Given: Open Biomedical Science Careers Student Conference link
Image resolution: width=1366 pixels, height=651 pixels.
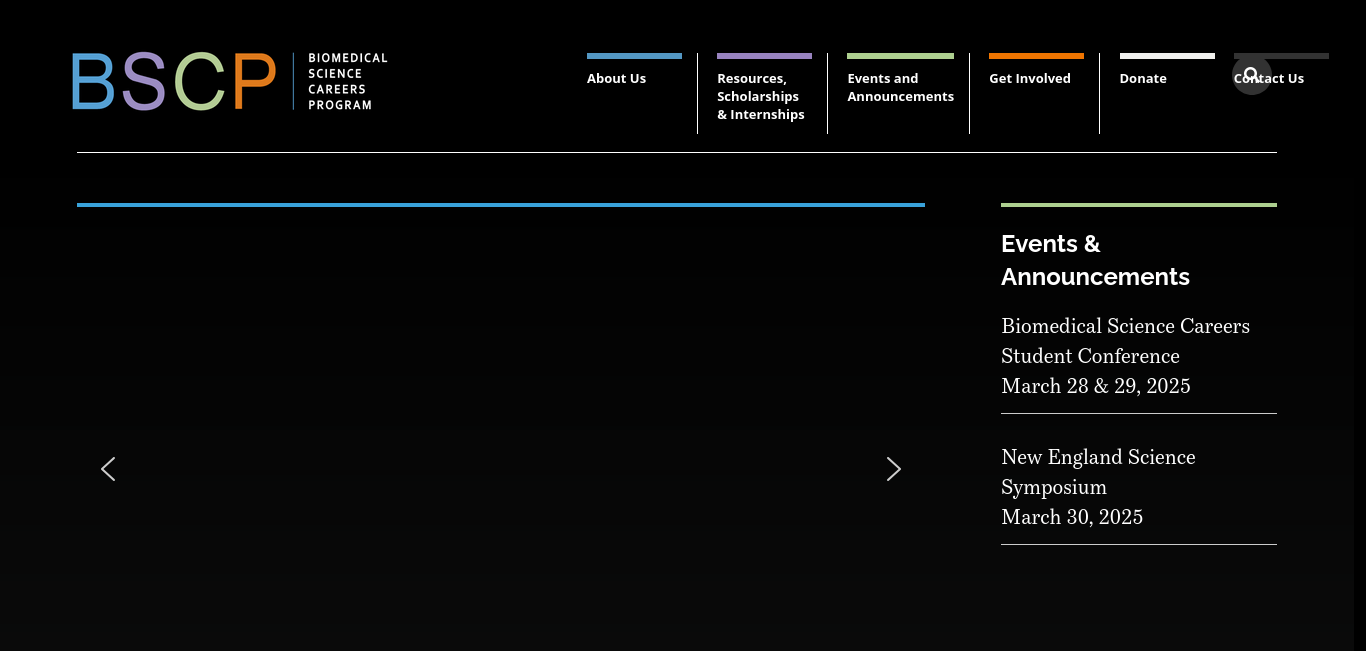Looking at the screenshot, I should coord(1125,341).
